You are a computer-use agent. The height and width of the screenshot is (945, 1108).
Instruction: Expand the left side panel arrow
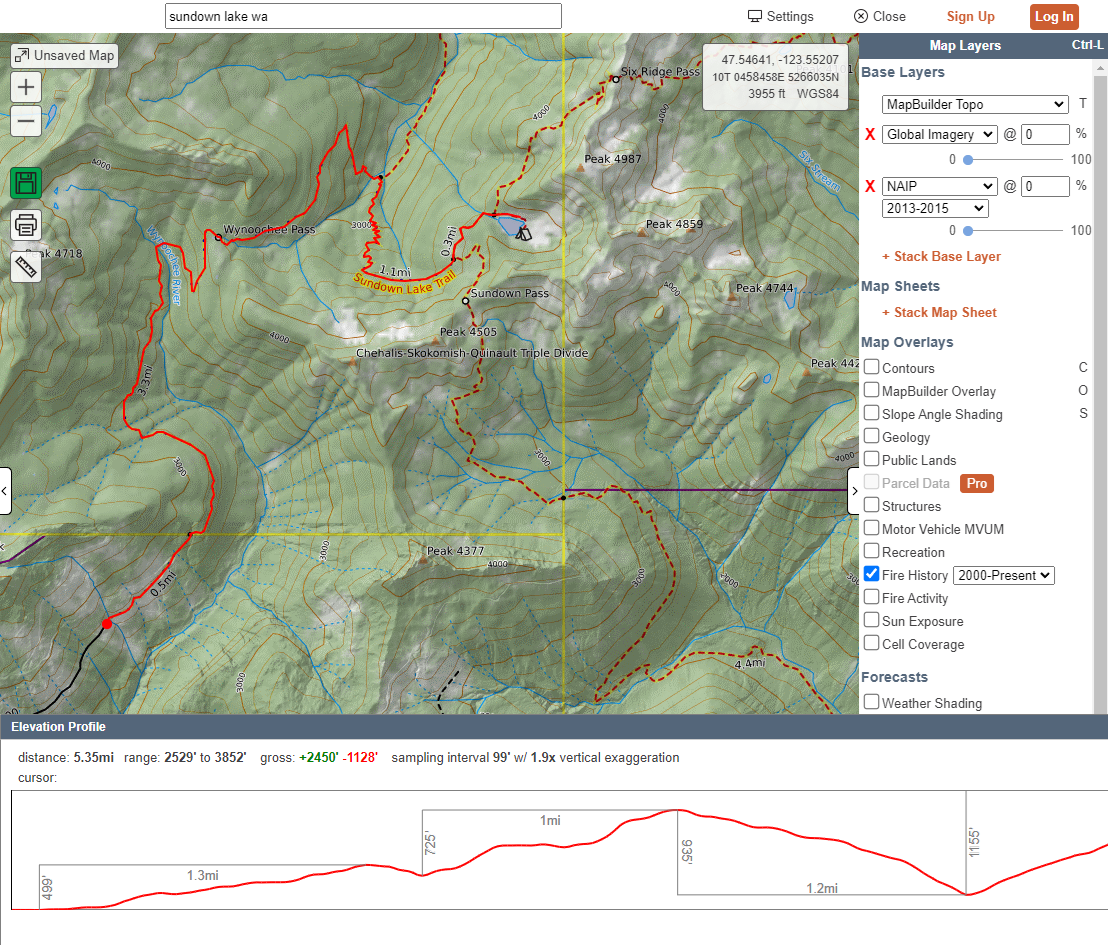[x=5, y=491]
